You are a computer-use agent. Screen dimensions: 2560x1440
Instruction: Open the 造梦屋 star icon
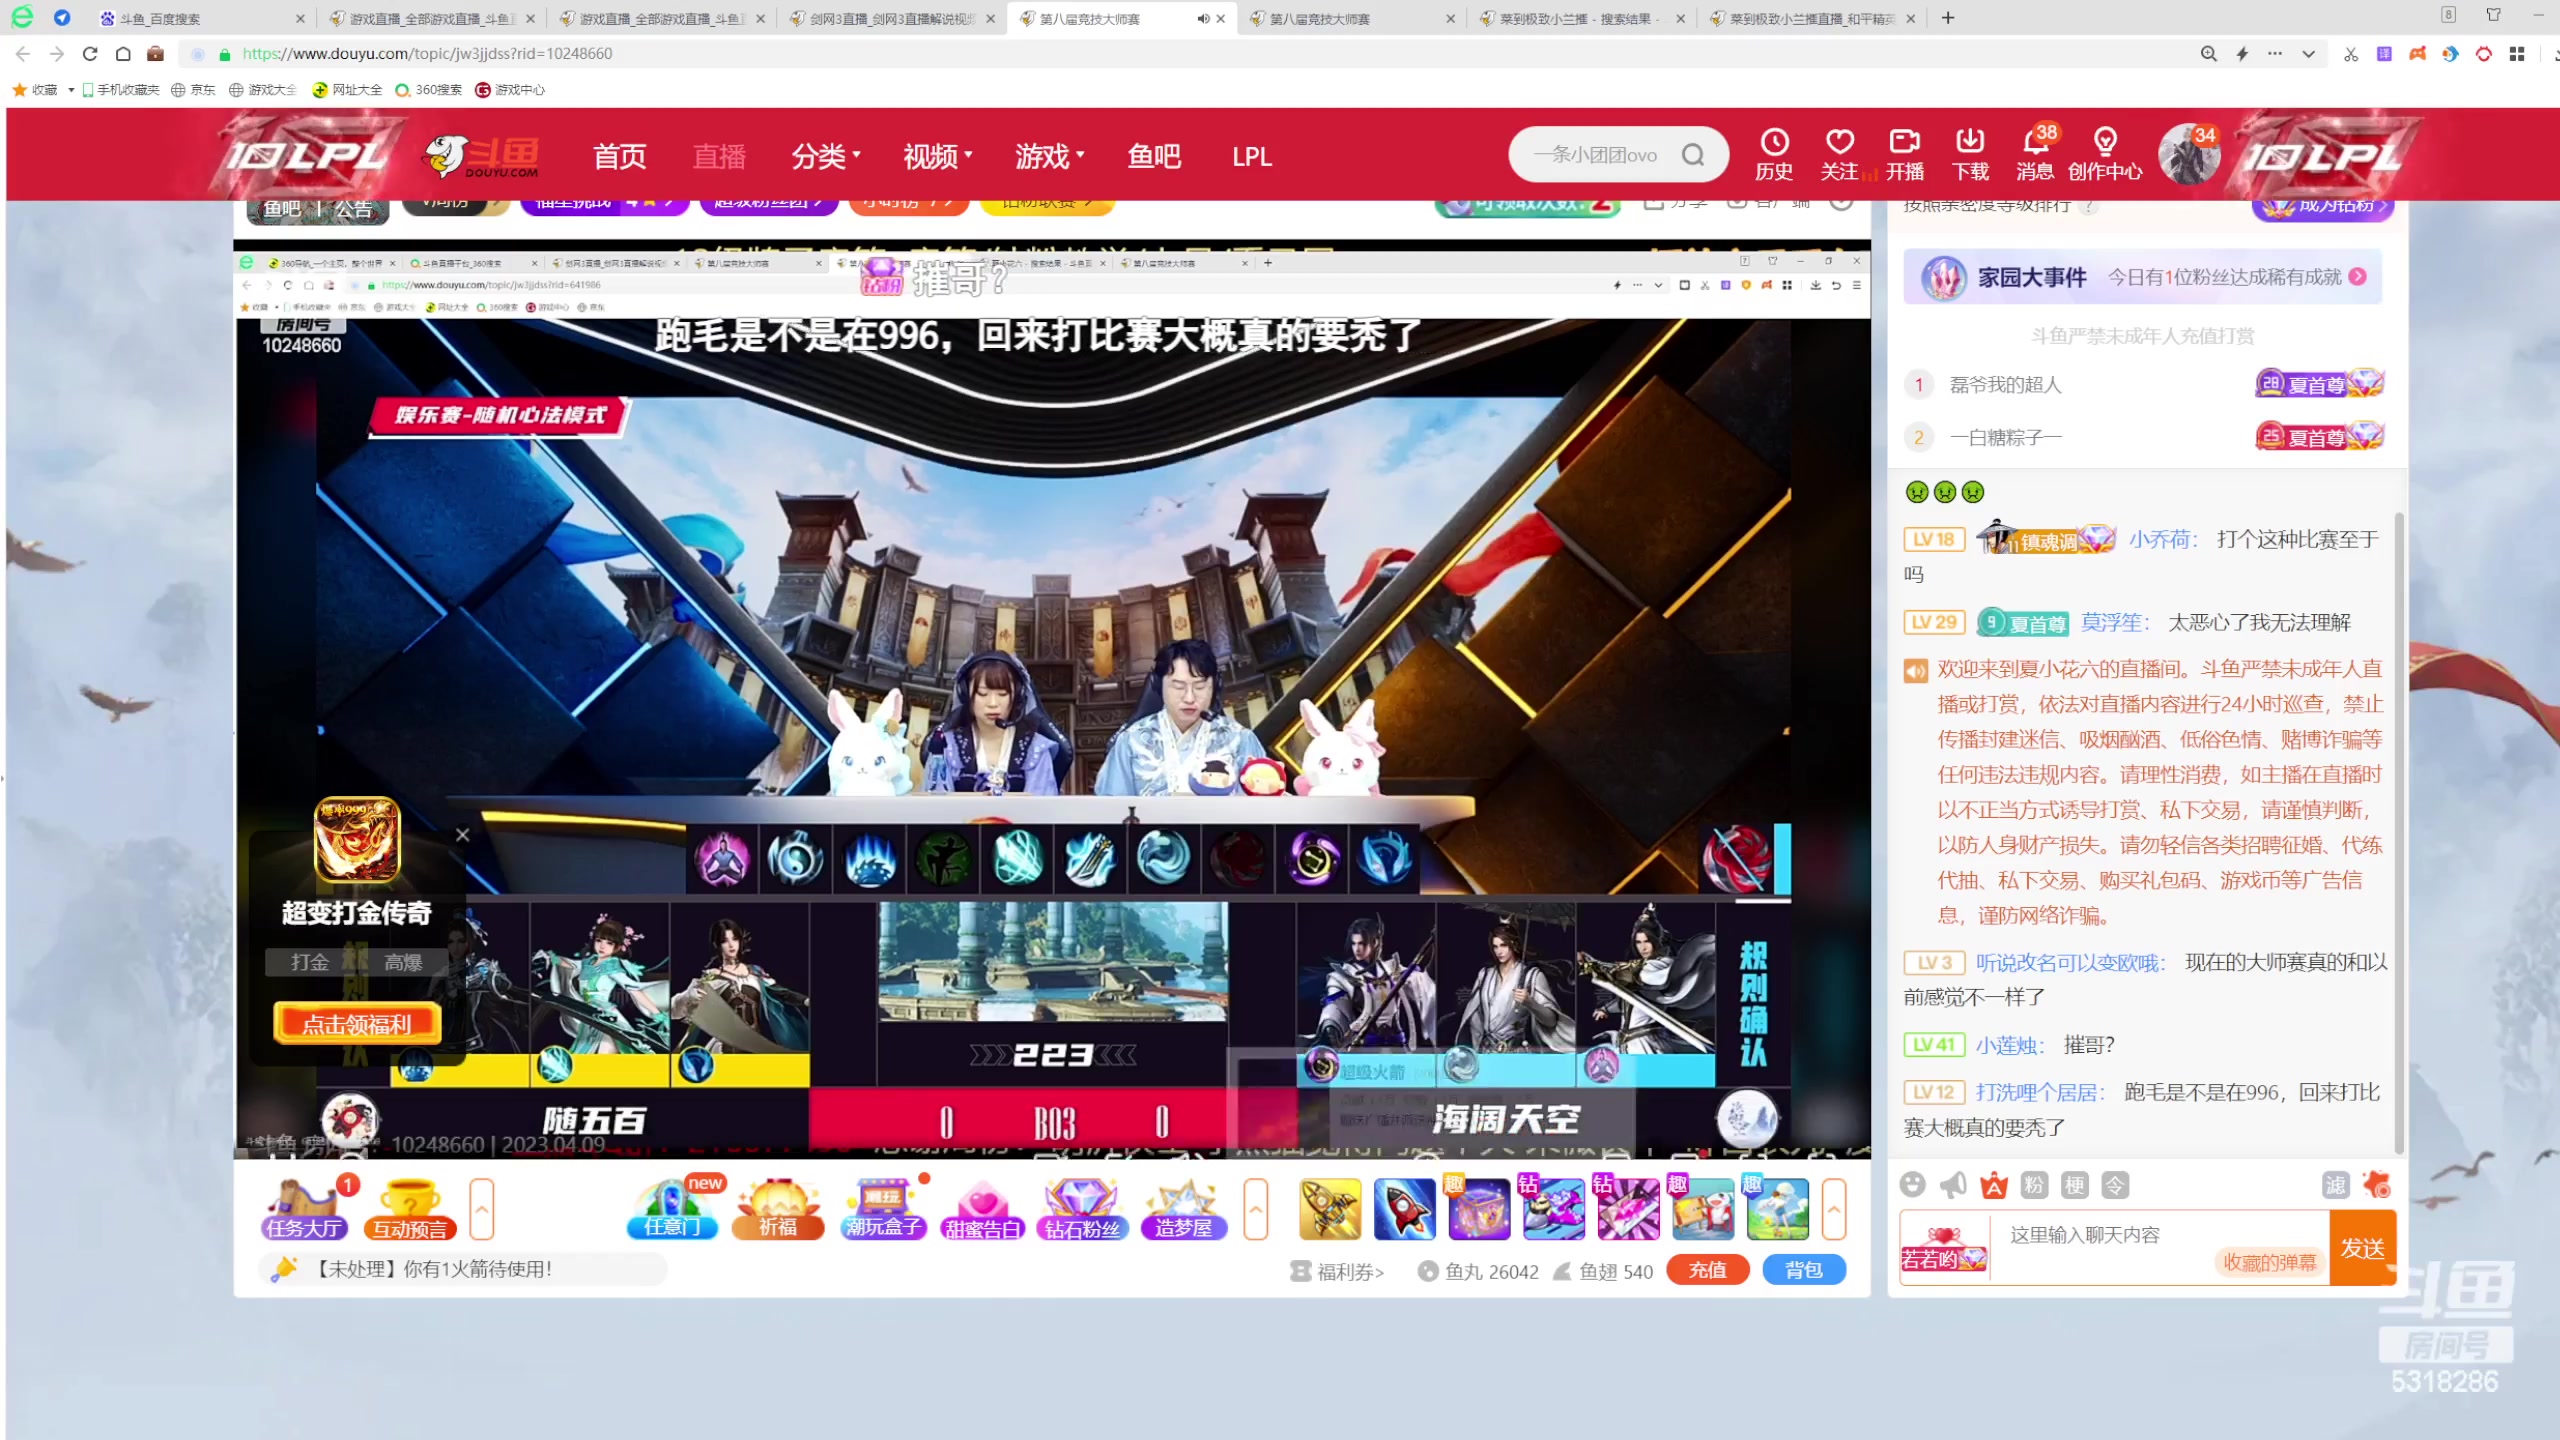pos(1184,1208)
